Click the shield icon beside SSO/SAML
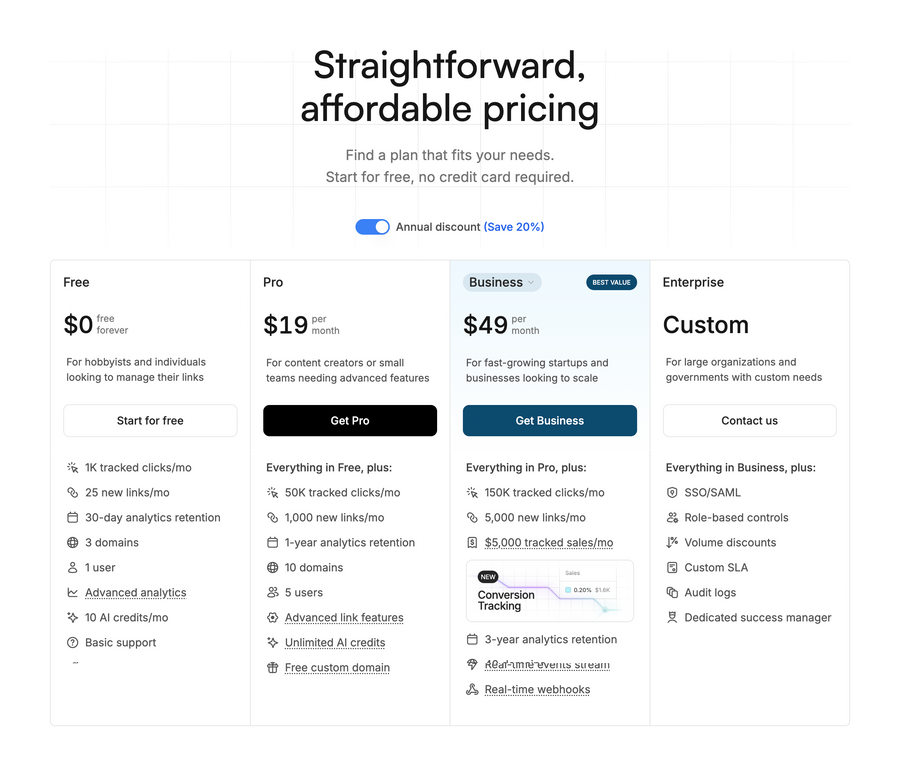 (672, 492)
